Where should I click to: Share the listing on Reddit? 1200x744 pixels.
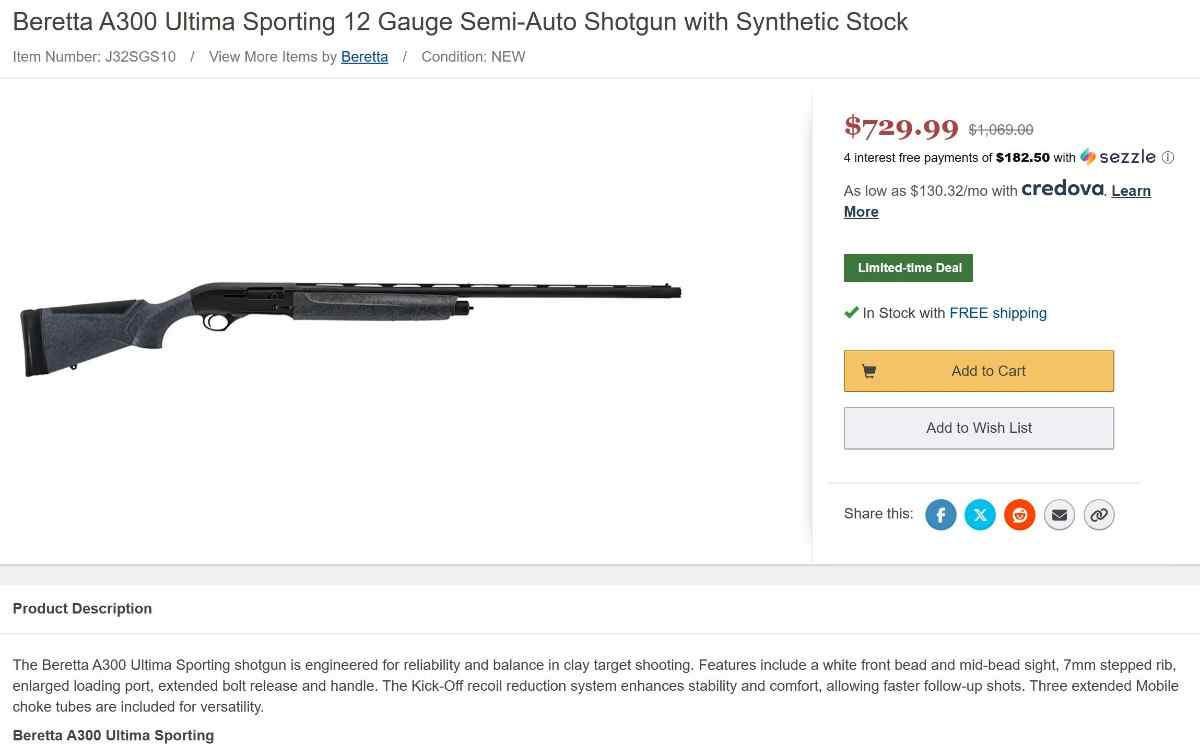coord(1019,515)
